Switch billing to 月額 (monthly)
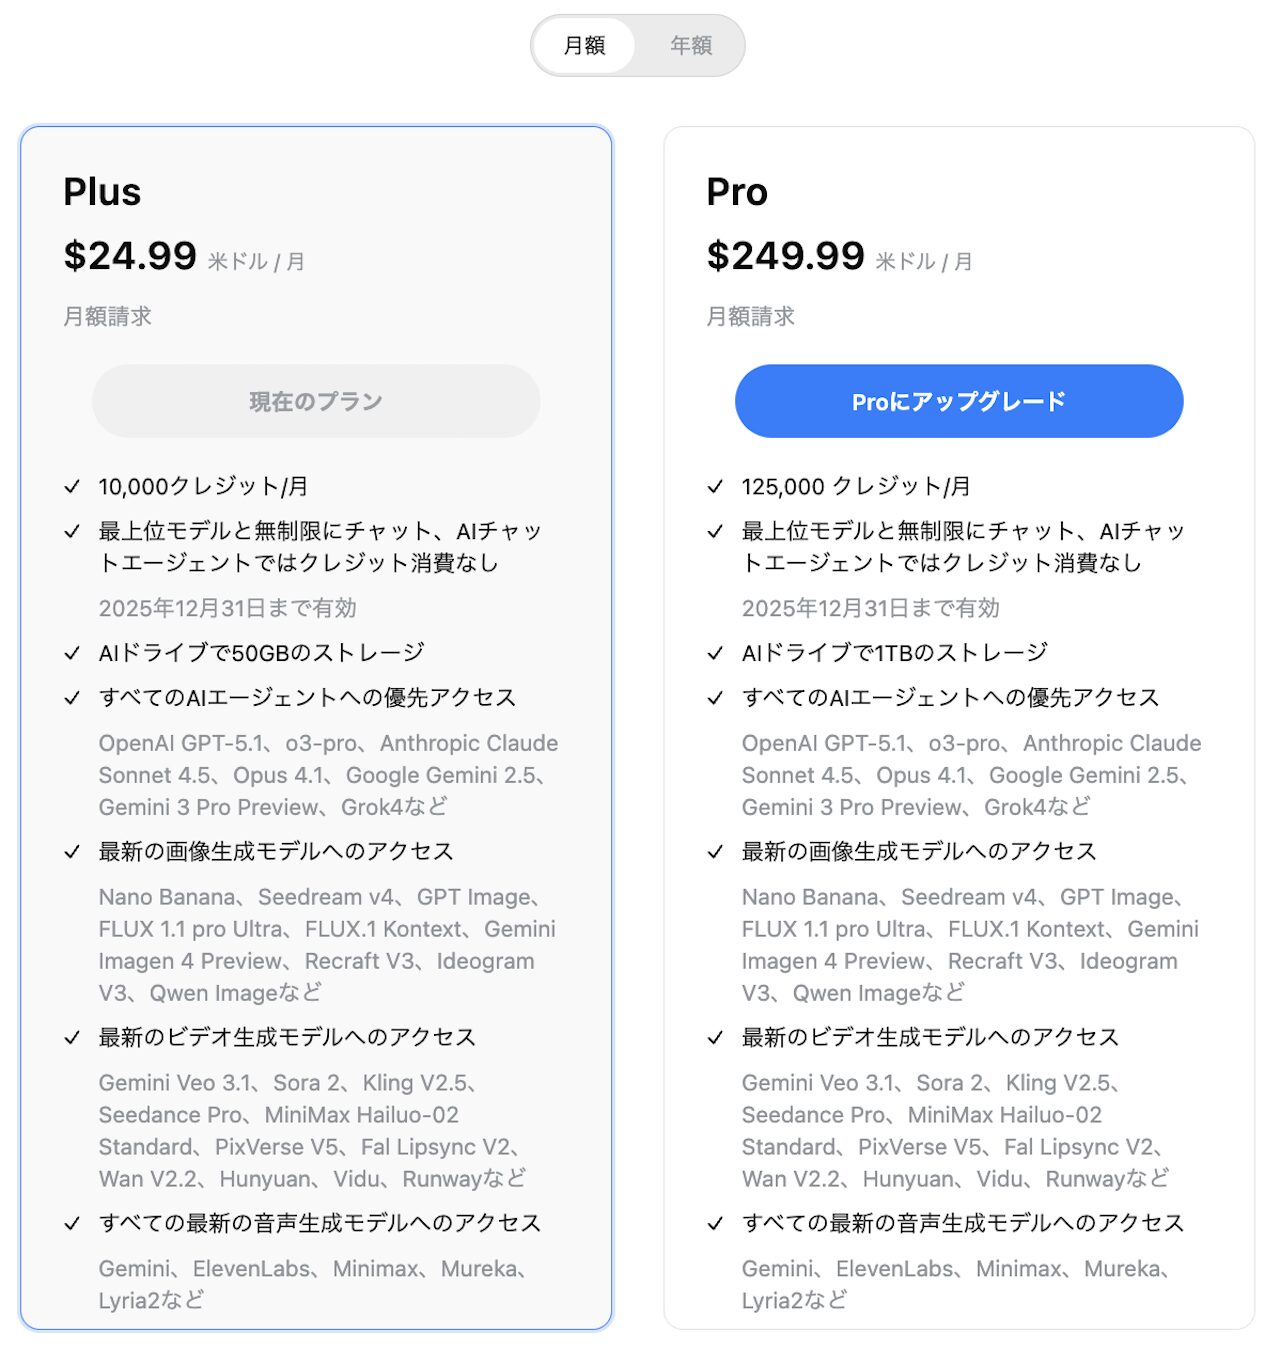 point(585,46)
